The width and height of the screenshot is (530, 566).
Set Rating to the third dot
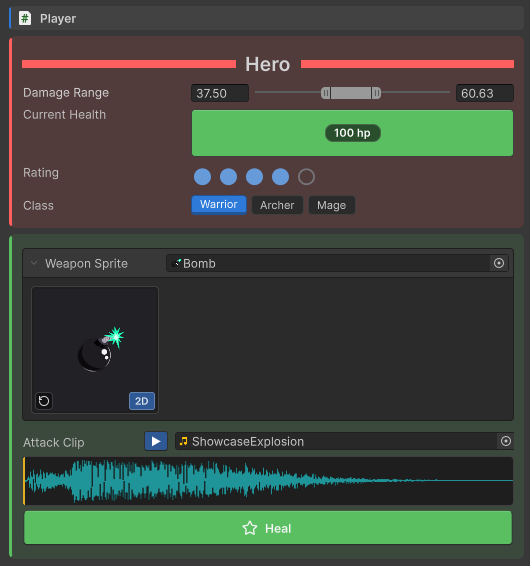[x=255, y=177]
